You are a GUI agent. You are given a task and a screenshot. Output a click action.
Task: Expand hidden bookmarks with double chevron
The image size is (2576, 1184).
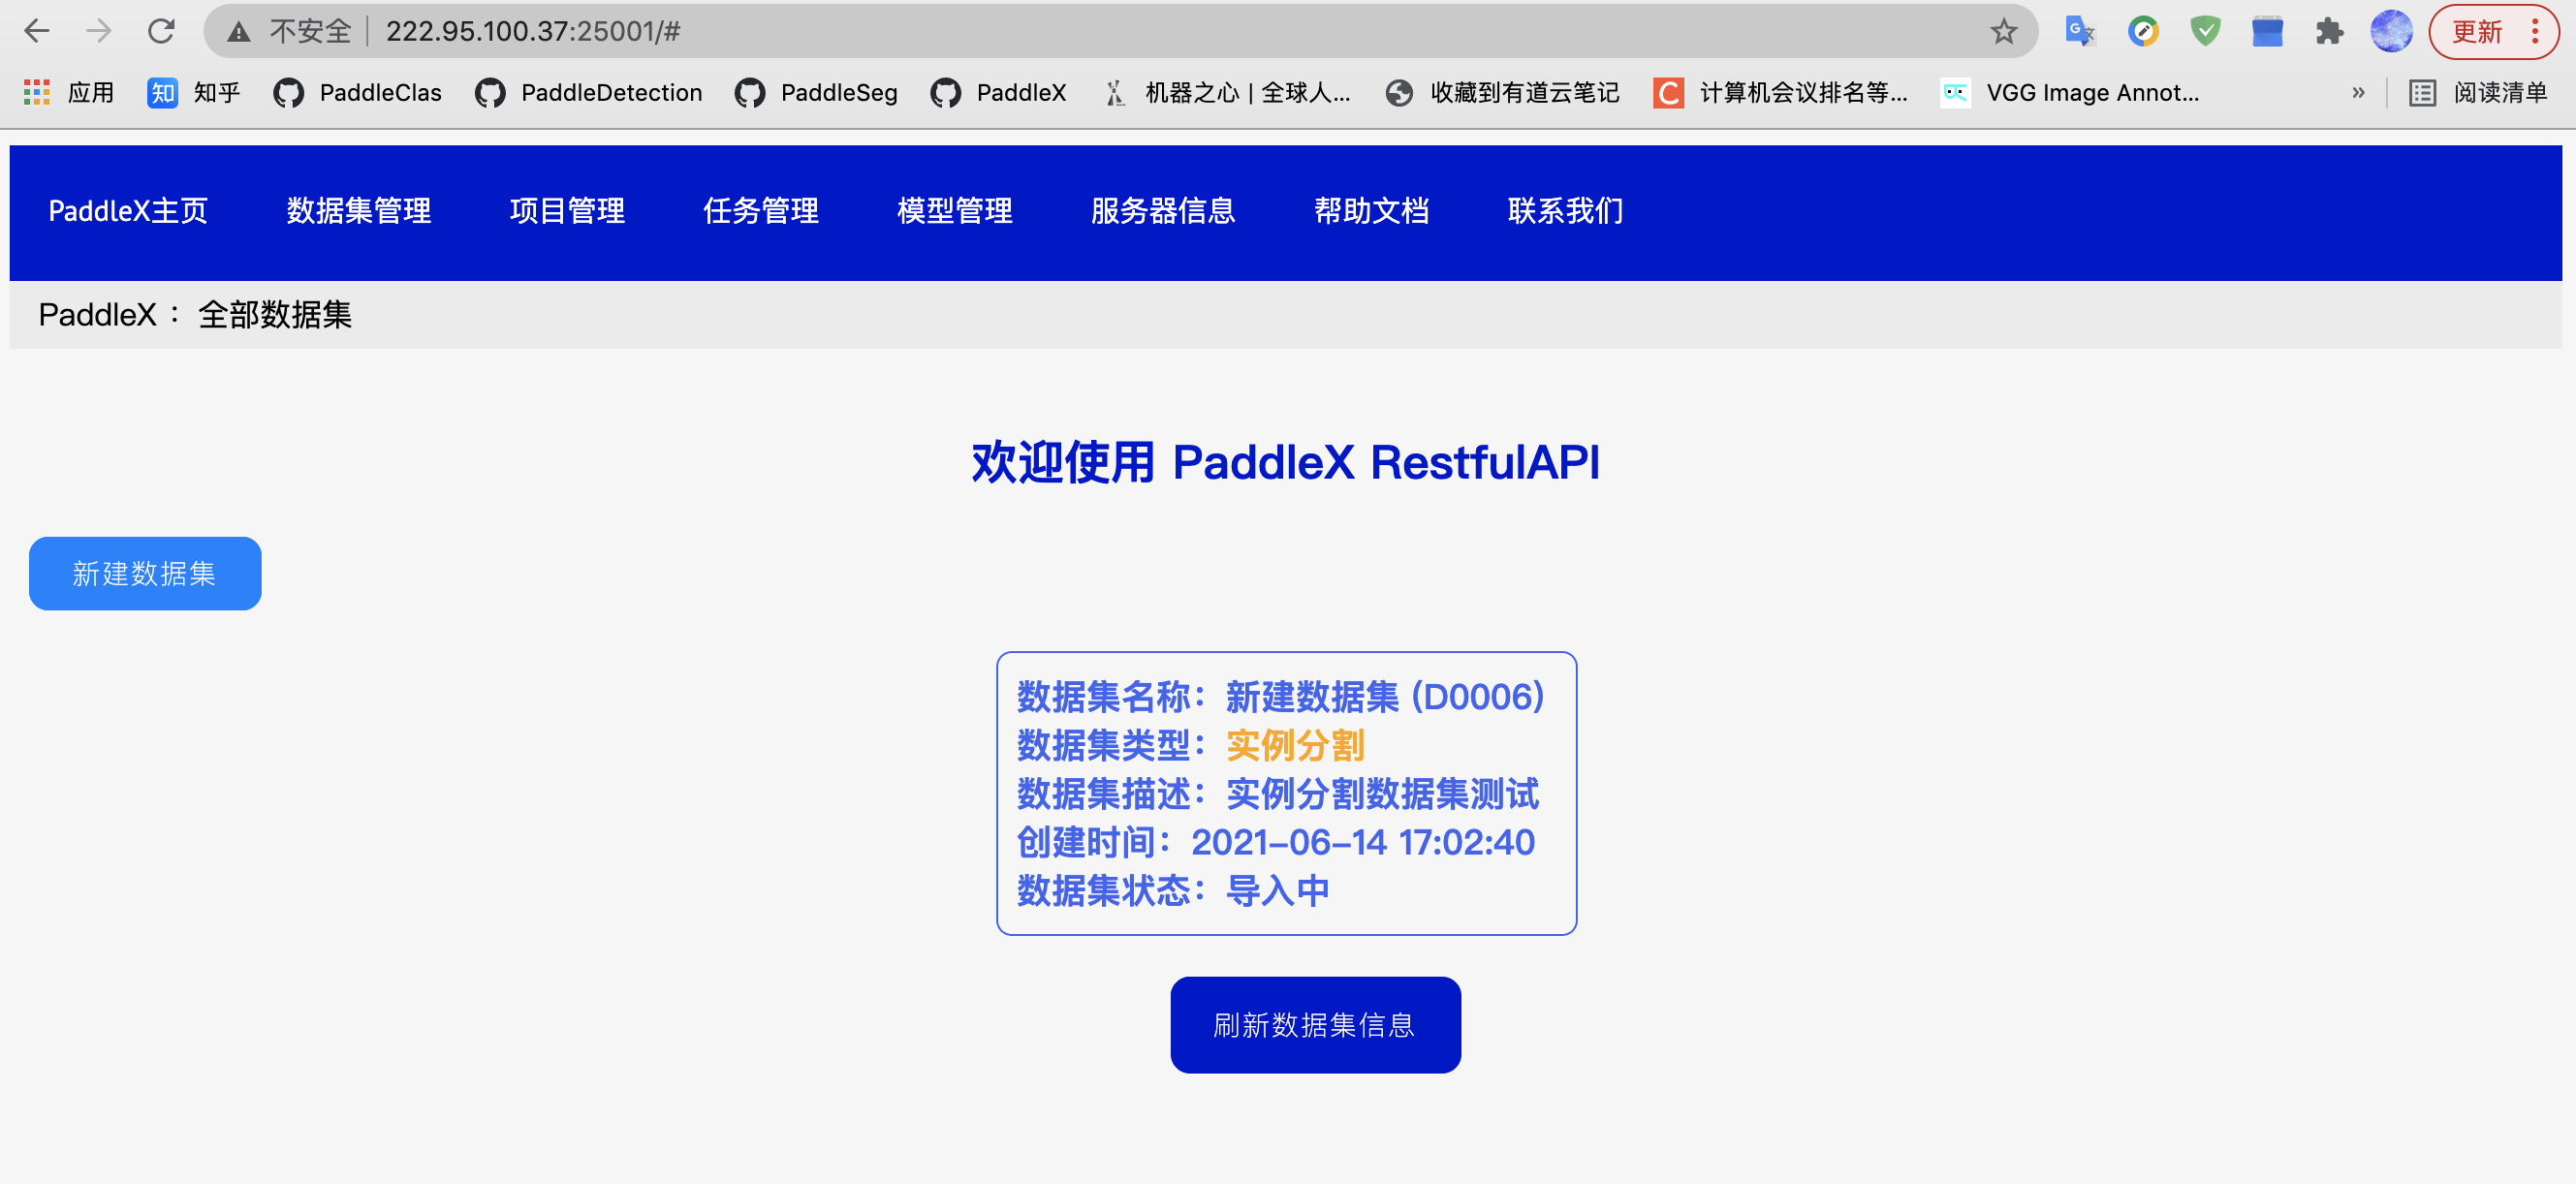pos(2358,93)
